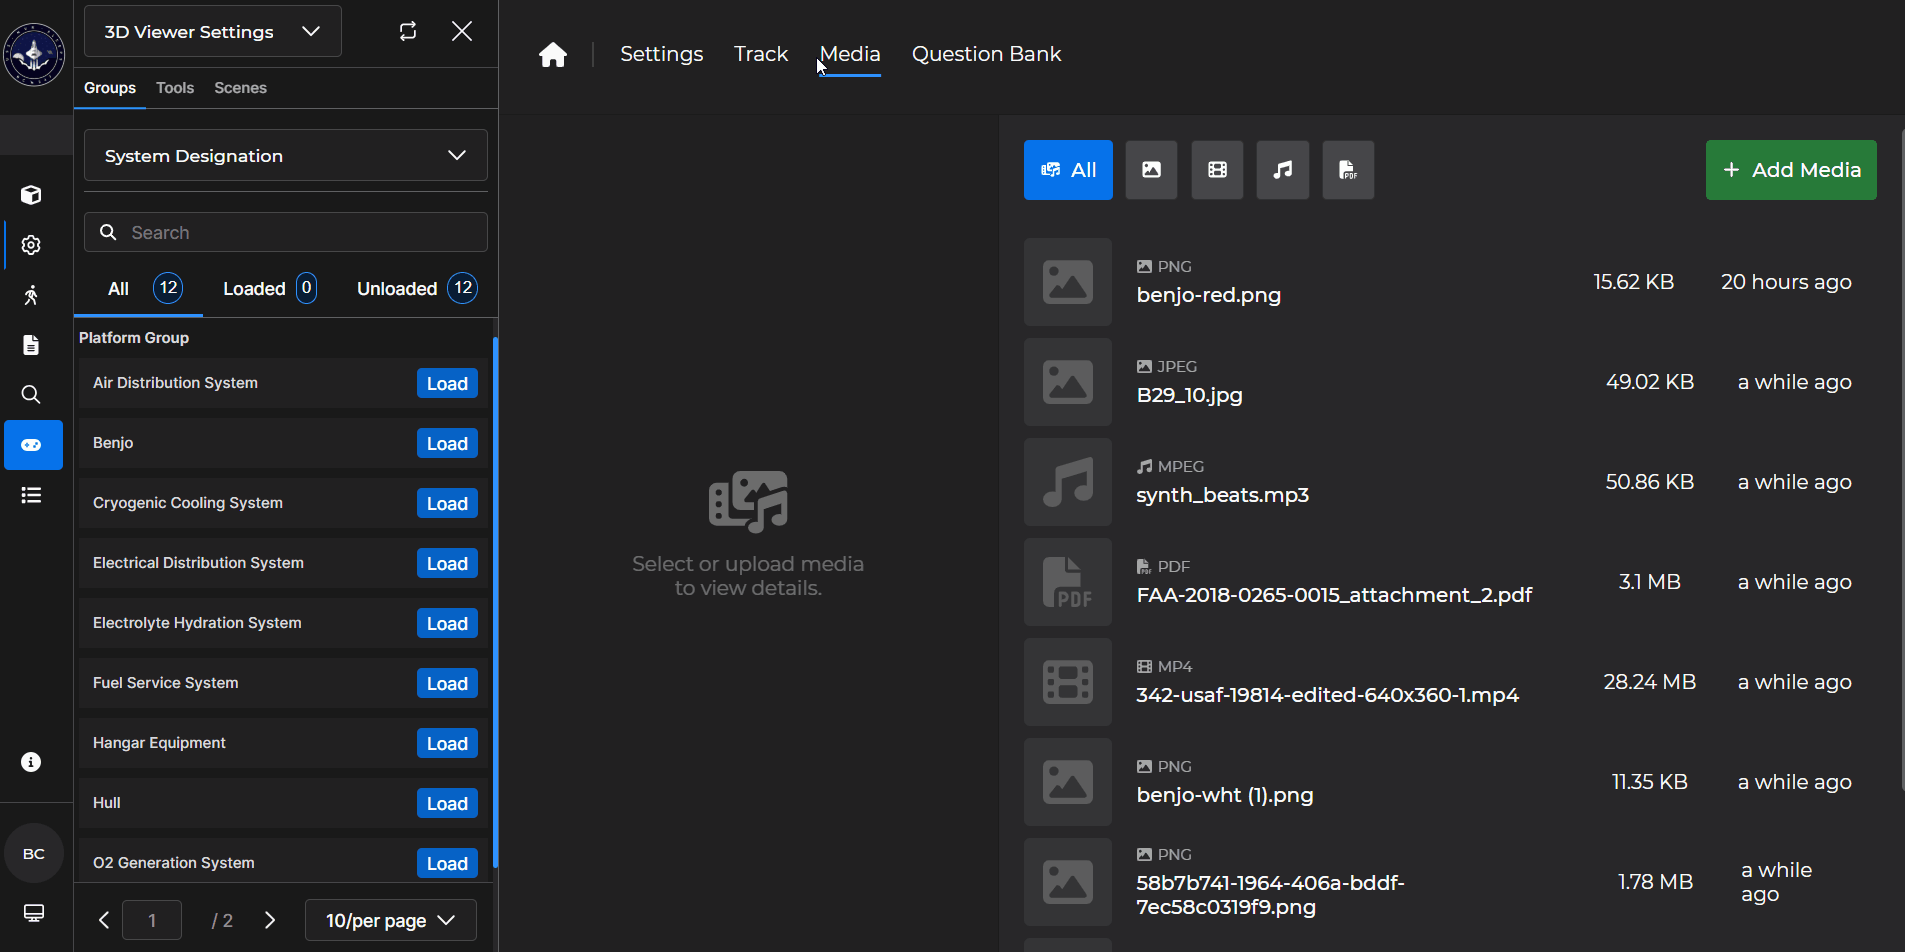Open the Media navigation item
1905x952 pixels.
[x=850, y=54]
